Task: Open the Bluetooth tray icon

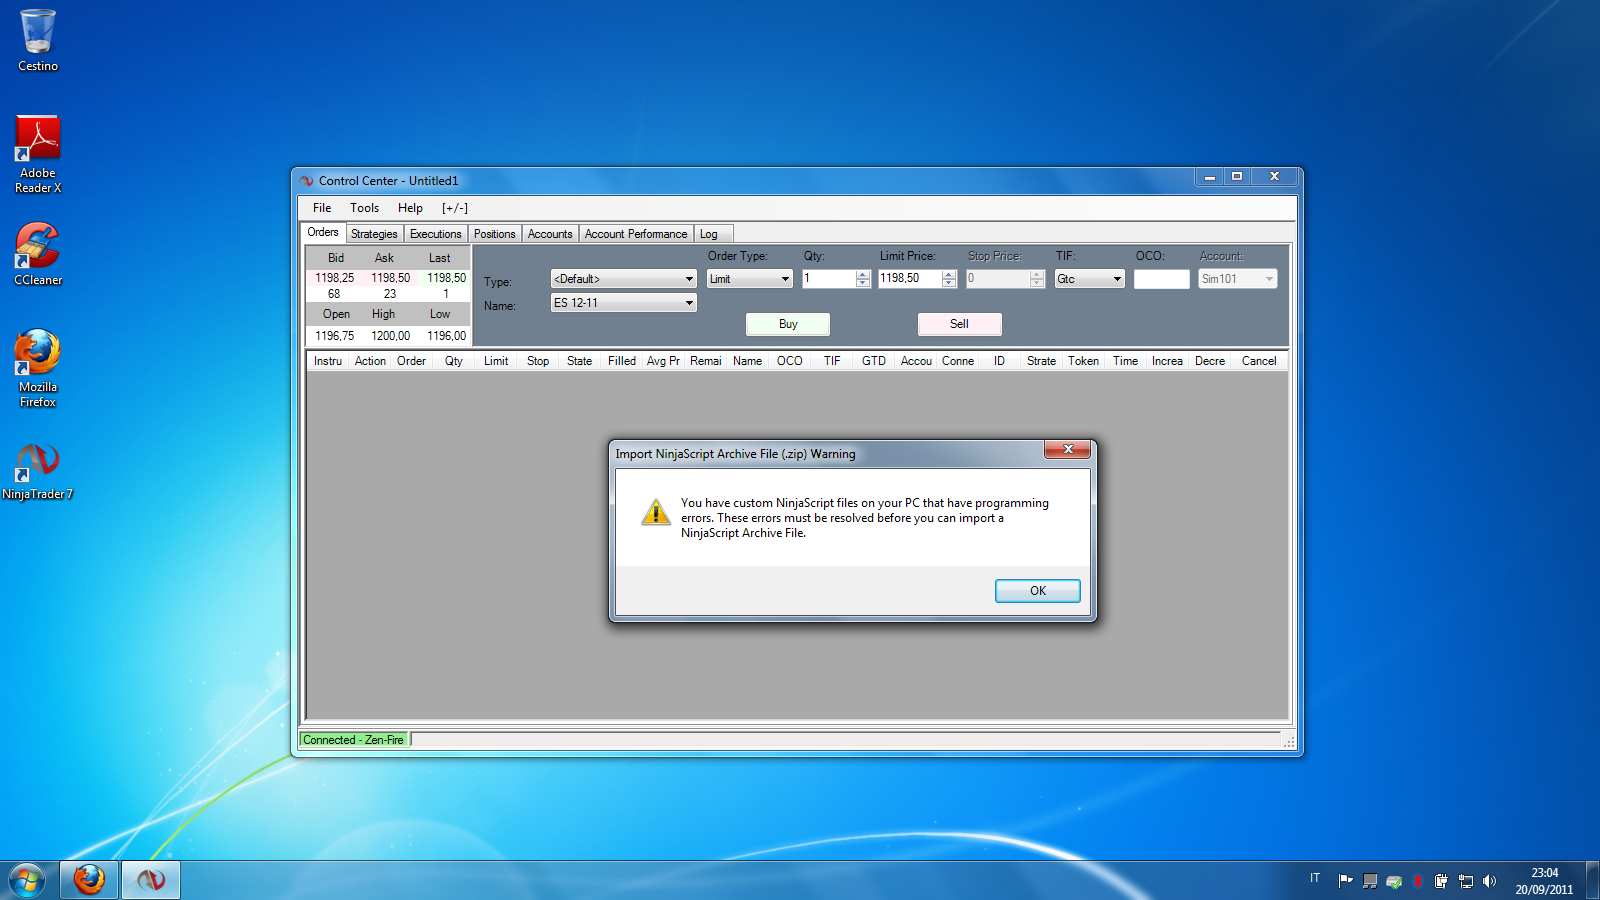Action: (1418, 881)
